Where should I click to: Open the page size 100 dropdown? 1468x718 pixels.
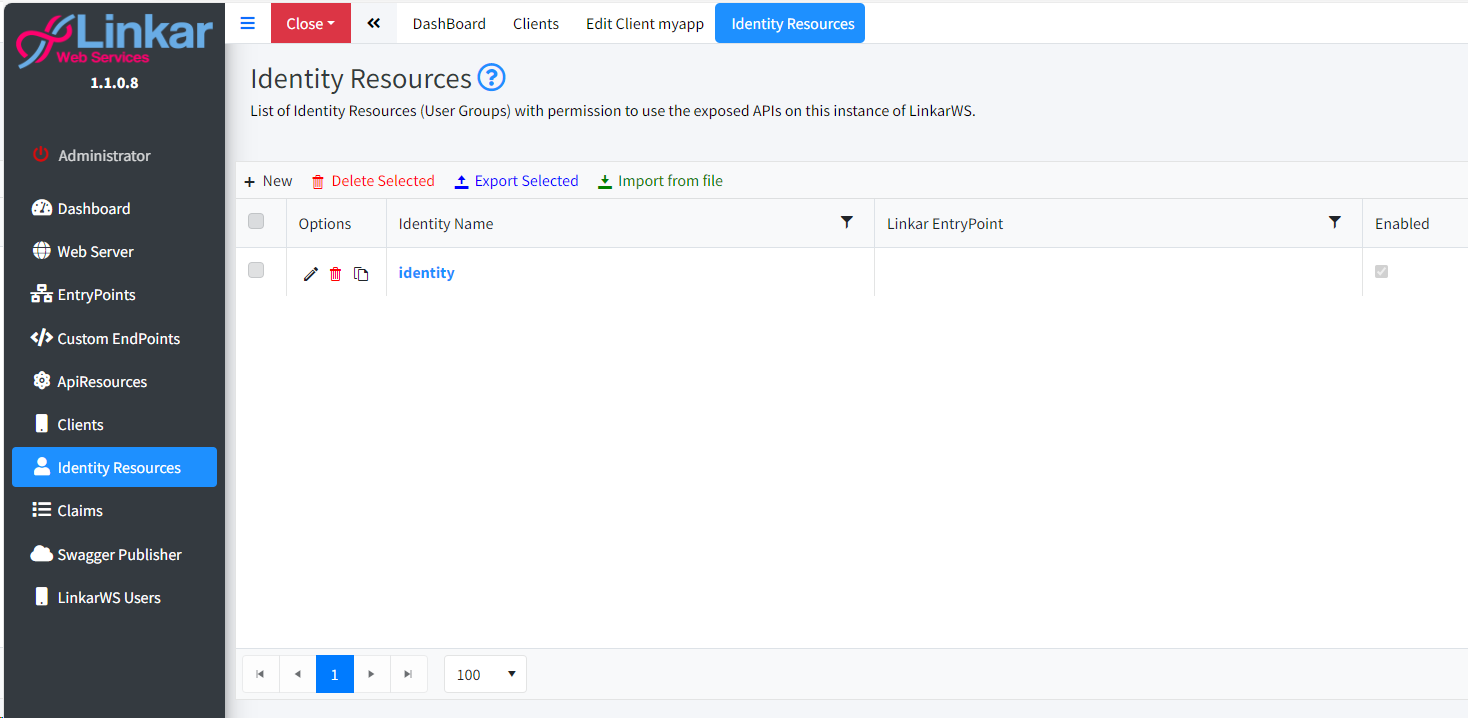(485, 674)
